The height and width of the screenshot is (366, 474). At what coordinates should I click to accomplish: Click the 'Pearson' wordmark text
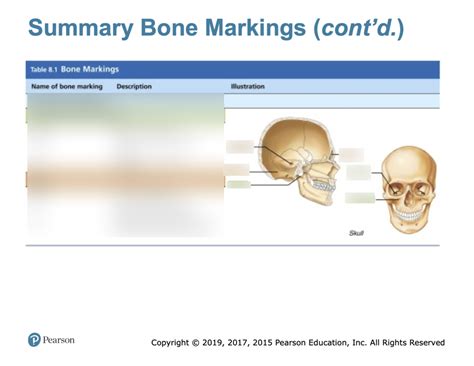coord(58,340)
